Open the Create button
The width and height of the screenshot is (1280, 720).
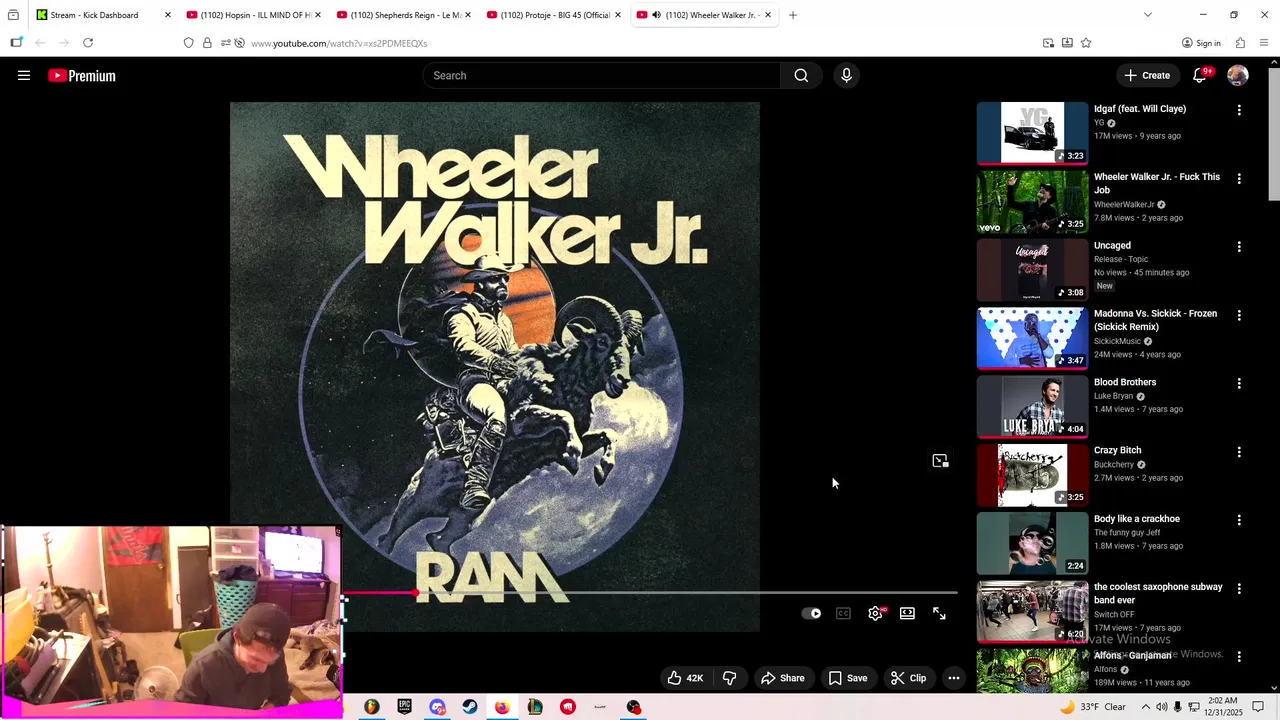(1146, 75)
